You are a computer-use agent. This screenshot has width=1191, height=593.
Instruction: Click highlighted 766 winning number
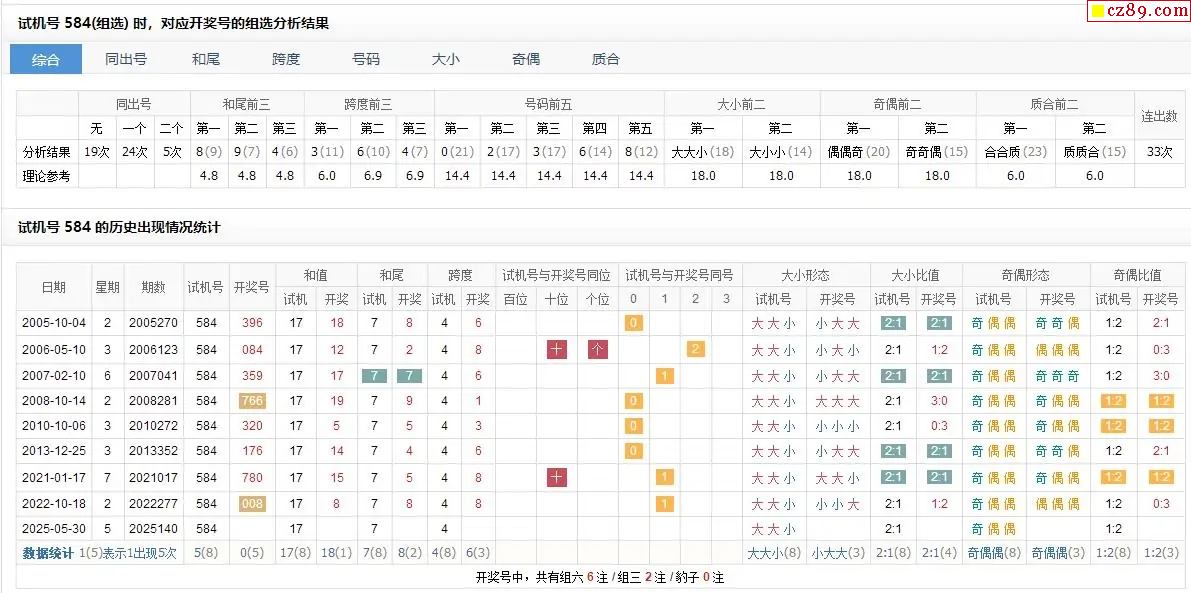(252, 401)
